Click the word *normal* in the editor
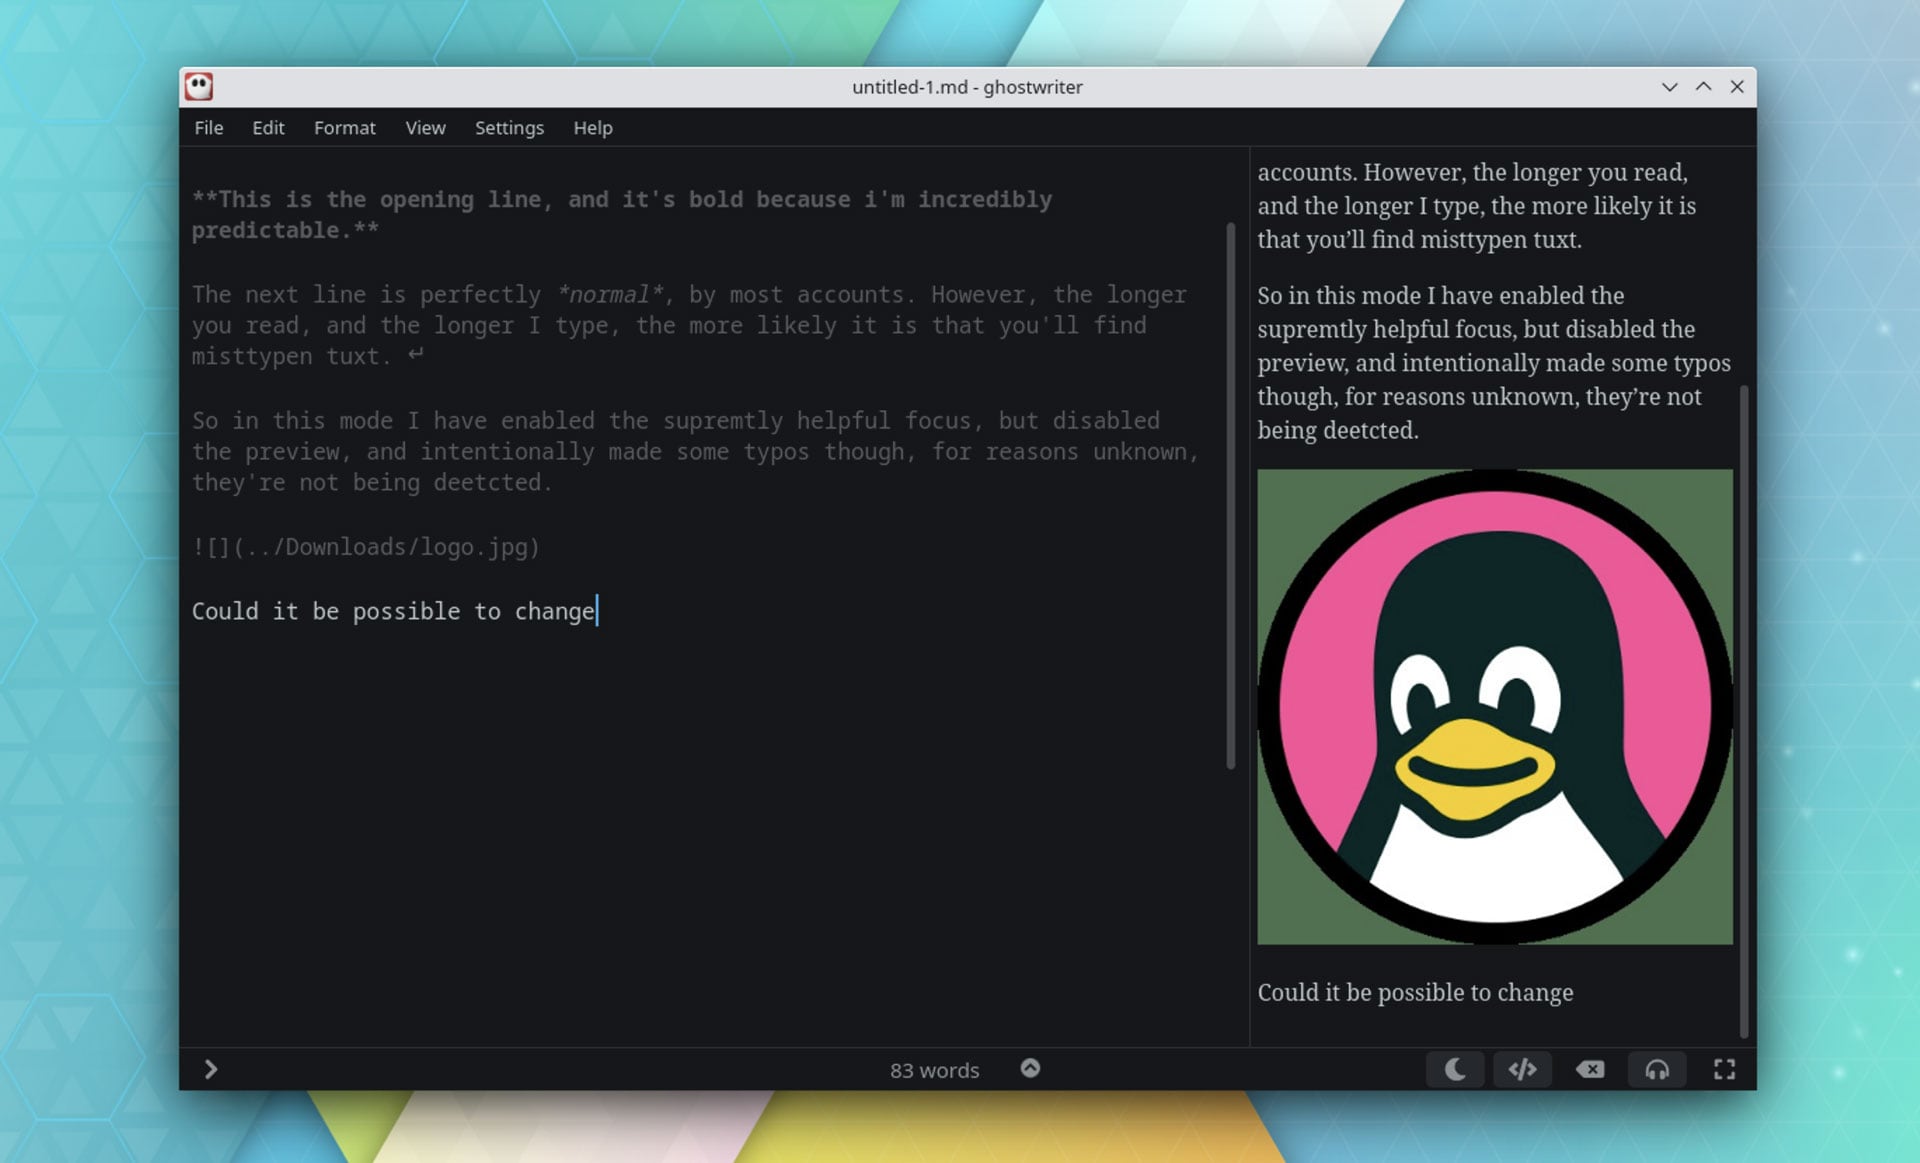The image size is (1920, 1163). 610,294
